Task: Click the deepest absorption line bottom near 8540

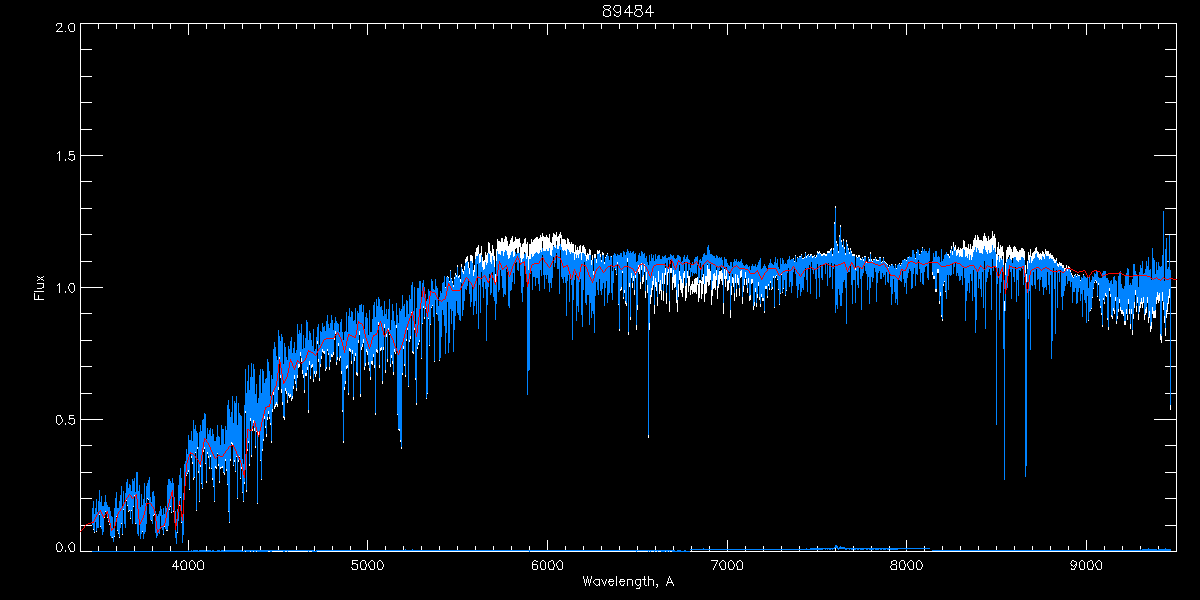Action: coord(1004,478)
